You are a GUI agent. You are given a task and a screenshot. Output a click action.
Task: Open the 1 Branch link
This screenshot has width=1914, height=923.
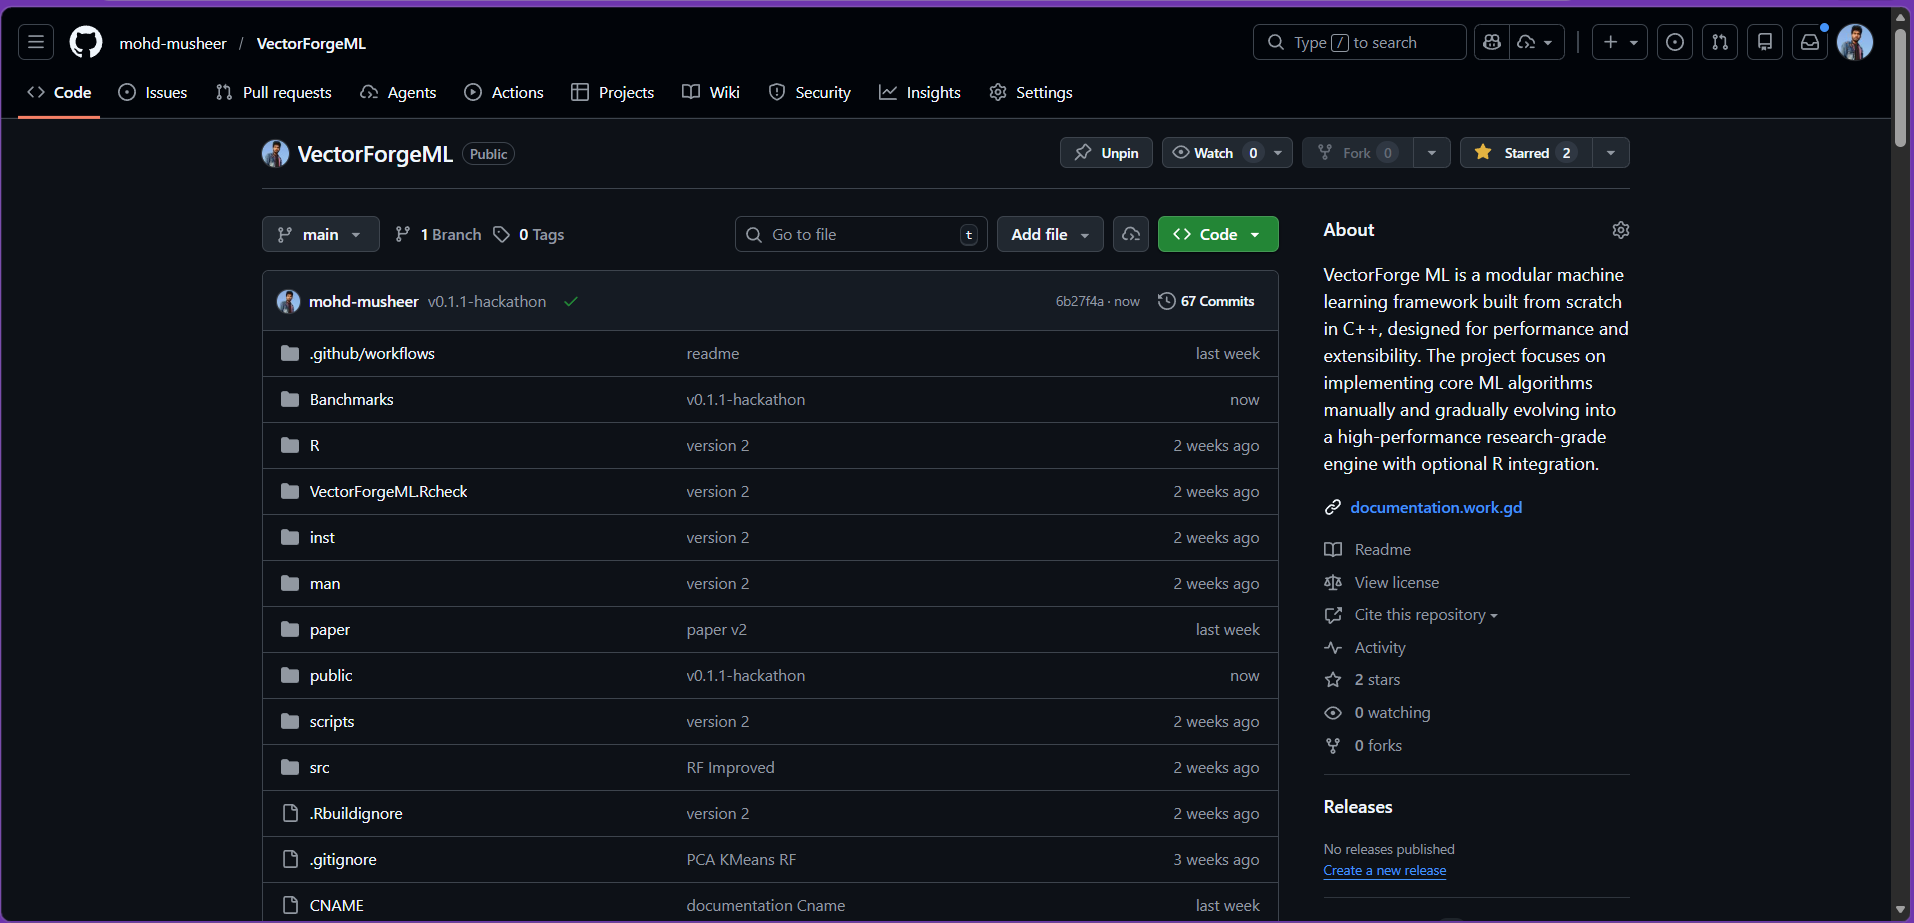click(x=438, y=234)
